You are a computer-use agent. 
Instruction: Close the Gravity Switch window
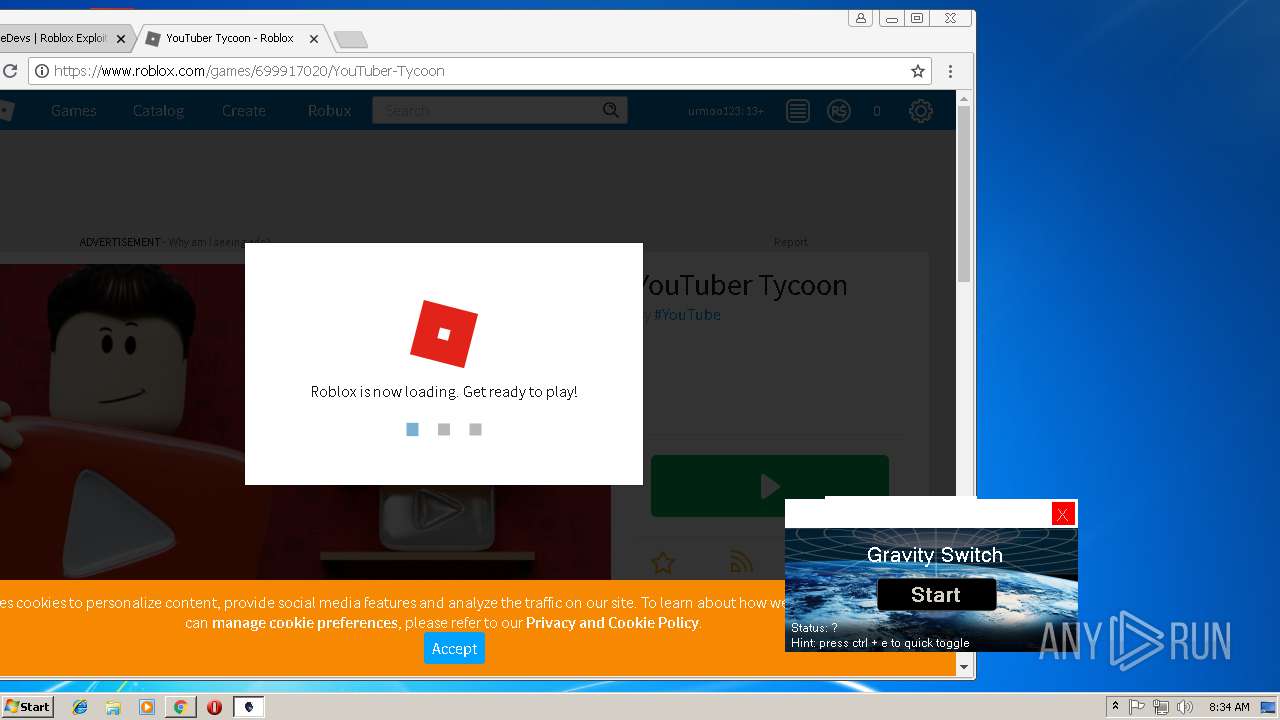[x=1063, y=514]
